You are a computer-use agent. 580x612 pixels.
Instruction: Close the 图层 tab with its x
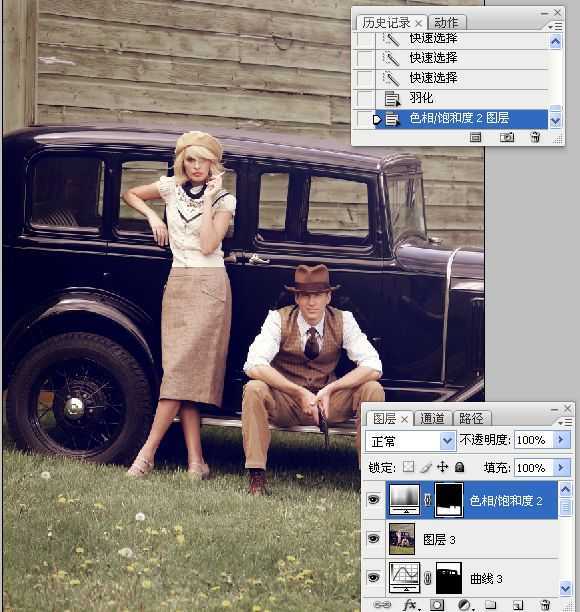[x=405, y=420]
